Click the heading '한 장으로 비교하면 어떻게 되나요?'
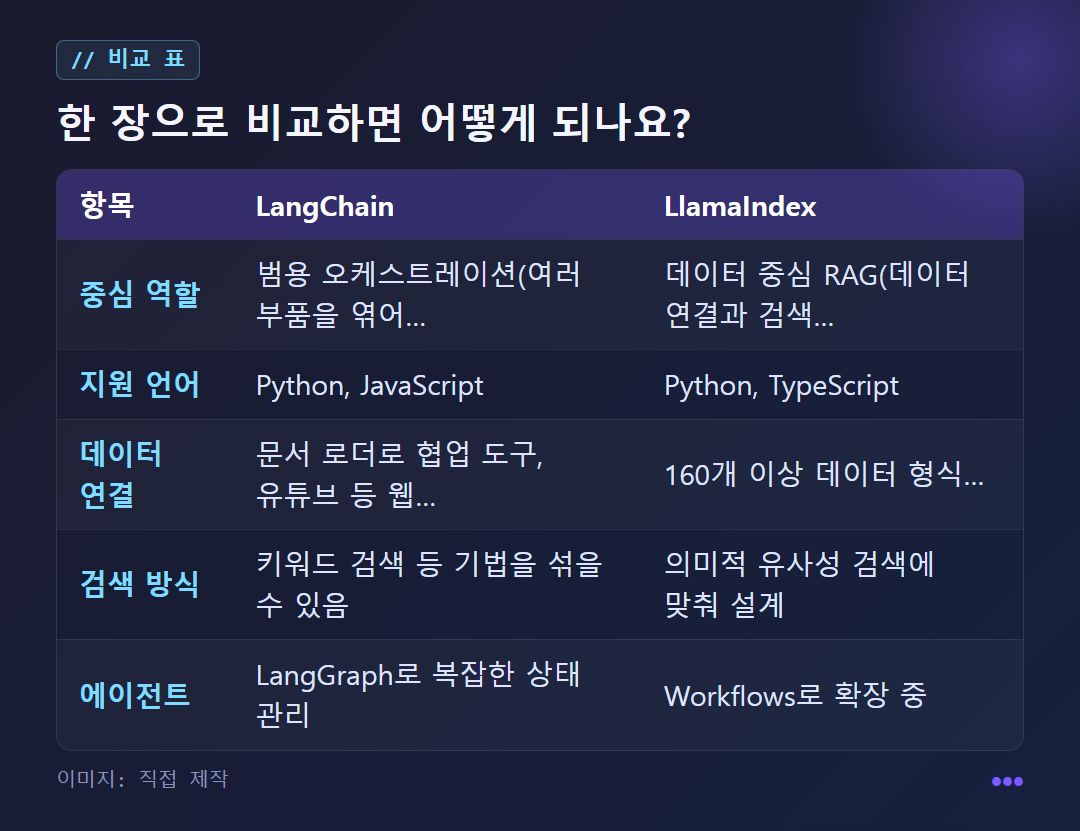 374,123
